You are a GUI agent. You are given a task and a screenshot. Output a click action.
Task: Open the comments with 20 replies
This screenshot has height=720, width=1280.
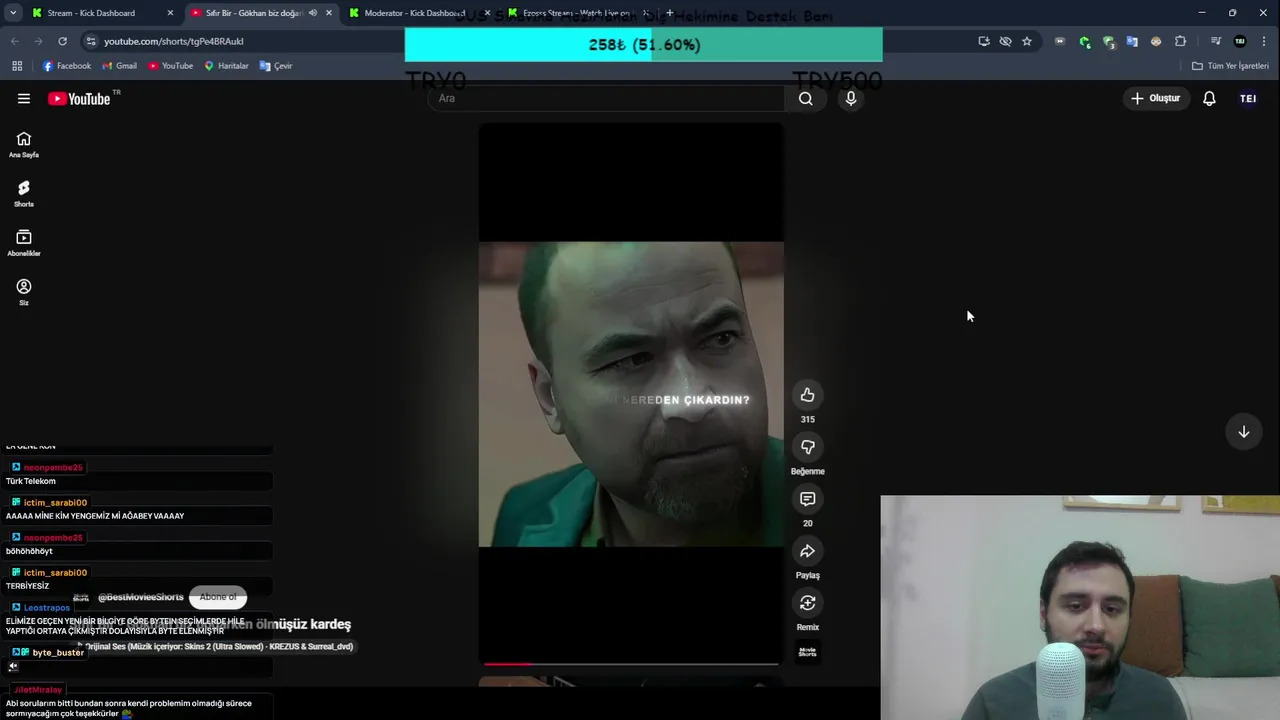tap(807, 499)
